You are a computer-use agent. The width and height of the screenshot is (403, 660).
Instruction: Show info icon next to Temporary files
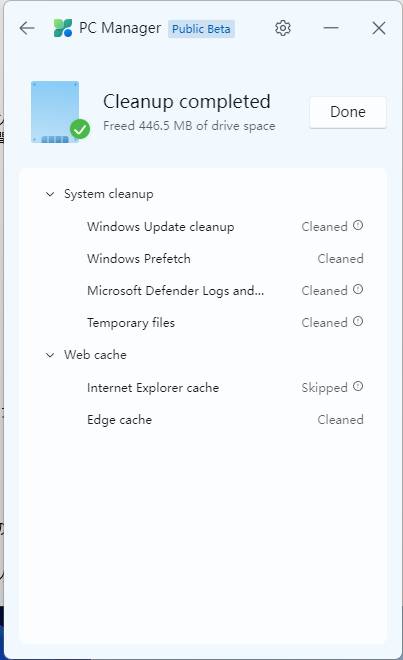click(358, 322)
